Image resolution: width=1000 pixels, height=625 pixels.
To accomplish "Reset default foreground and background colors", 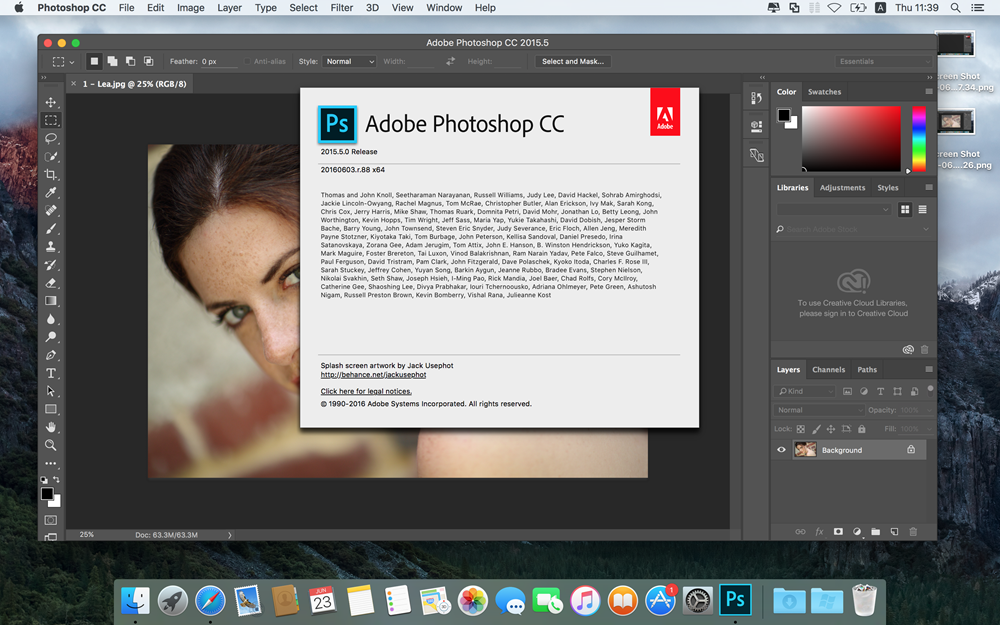I will (44, 480).
